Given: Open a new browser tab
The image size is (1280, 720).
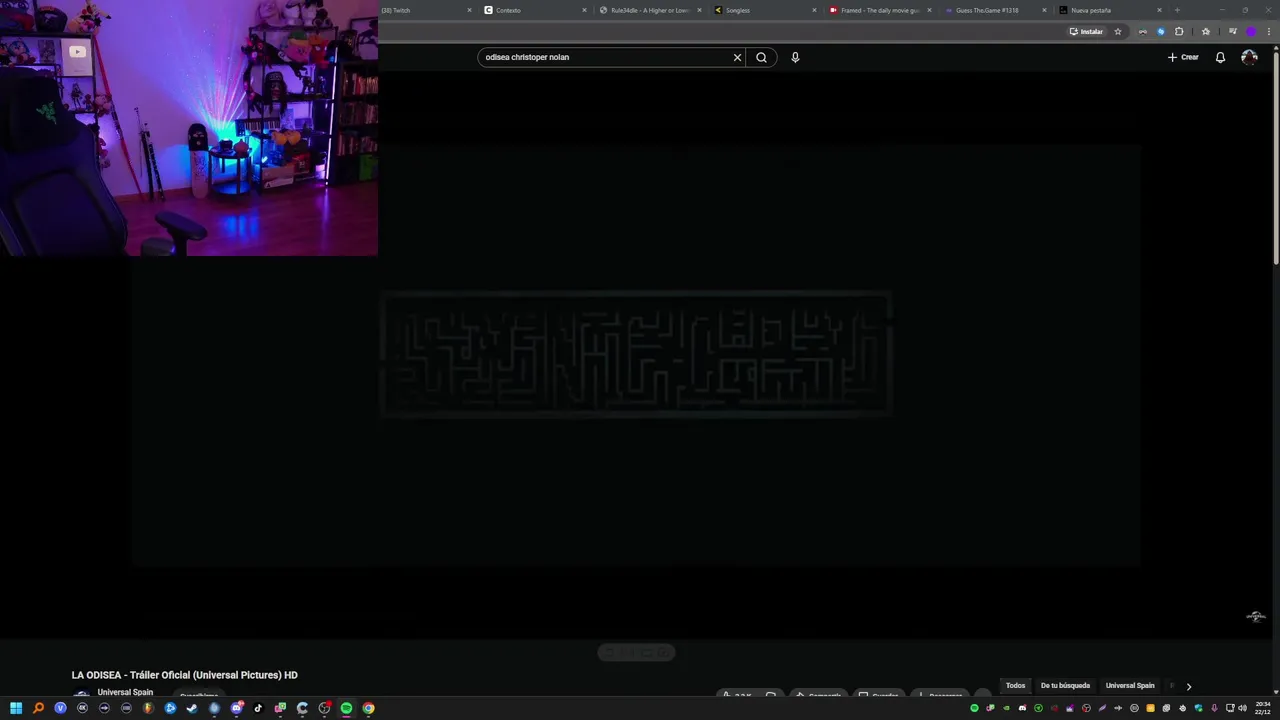Looking at the screenshot, I should (x=1177, y=10).
